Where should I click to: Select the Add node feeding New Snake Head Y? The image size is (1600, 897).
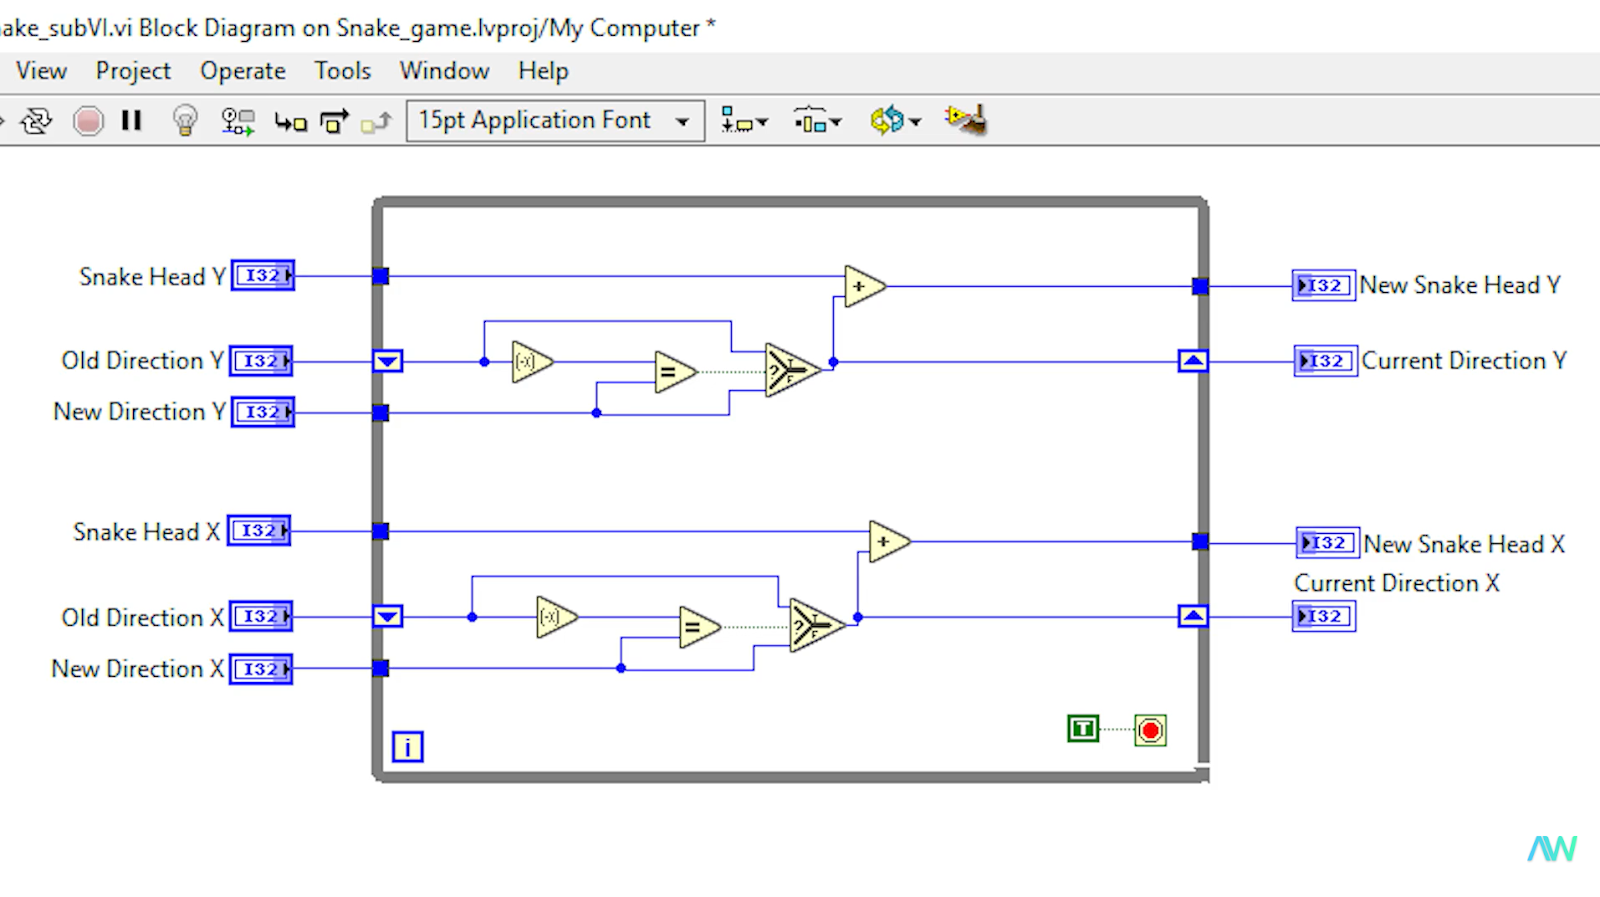point(864,286)
